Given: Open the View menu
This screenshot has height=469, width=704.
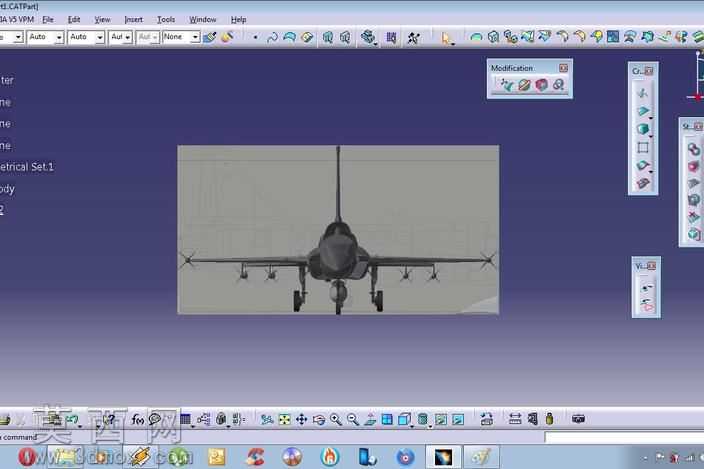Looking at the screenshot, I should [102, 20].
